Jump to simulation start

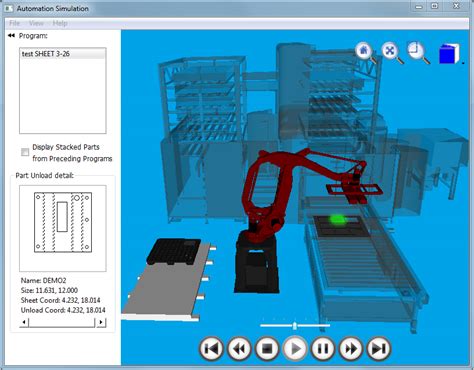[x=211, y=349]
